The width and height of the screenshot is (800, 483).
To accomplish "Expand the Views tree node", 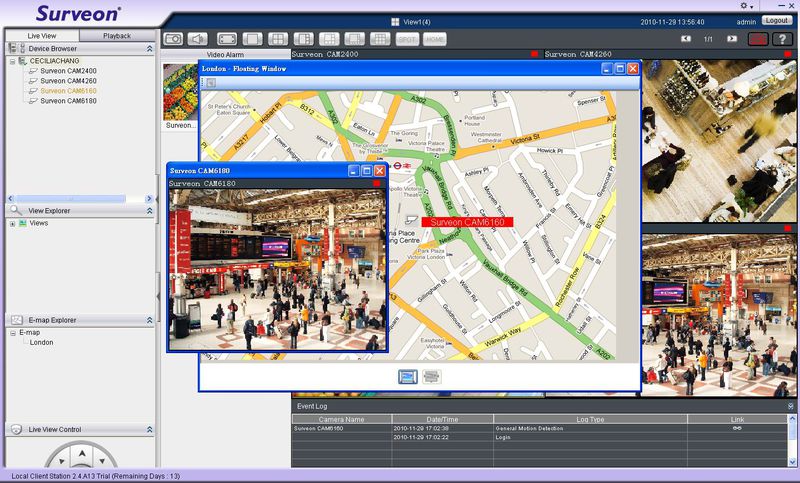I will [13, 223].
